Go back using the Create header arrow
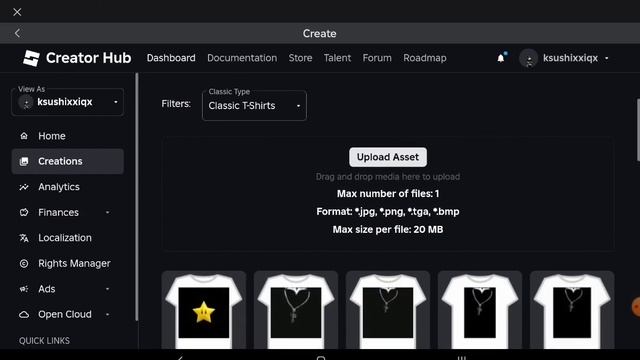Viewport: 640px width, 360px height. 17,33
